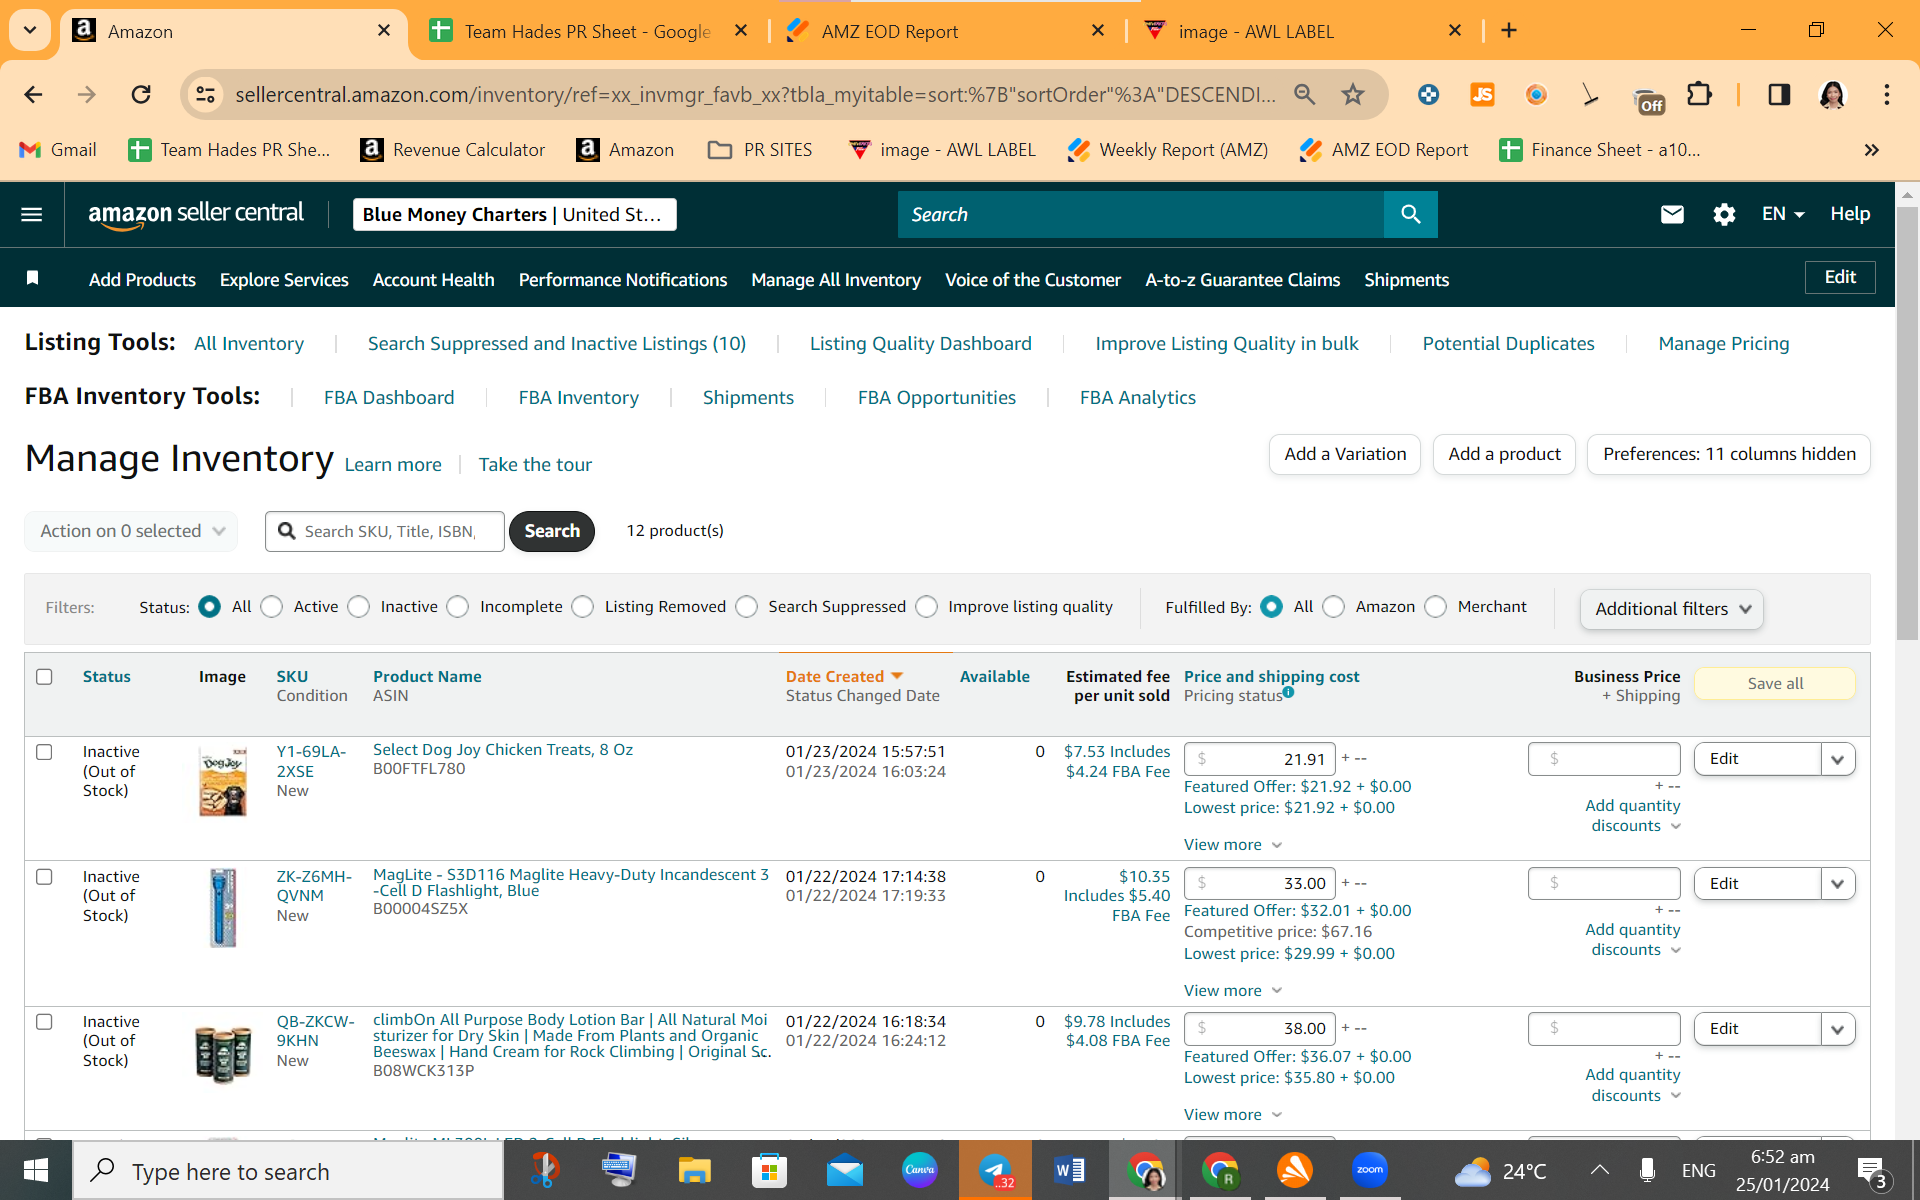Open File Explorer from the taskbar
The image size is (1920, 1200).
694,1170
